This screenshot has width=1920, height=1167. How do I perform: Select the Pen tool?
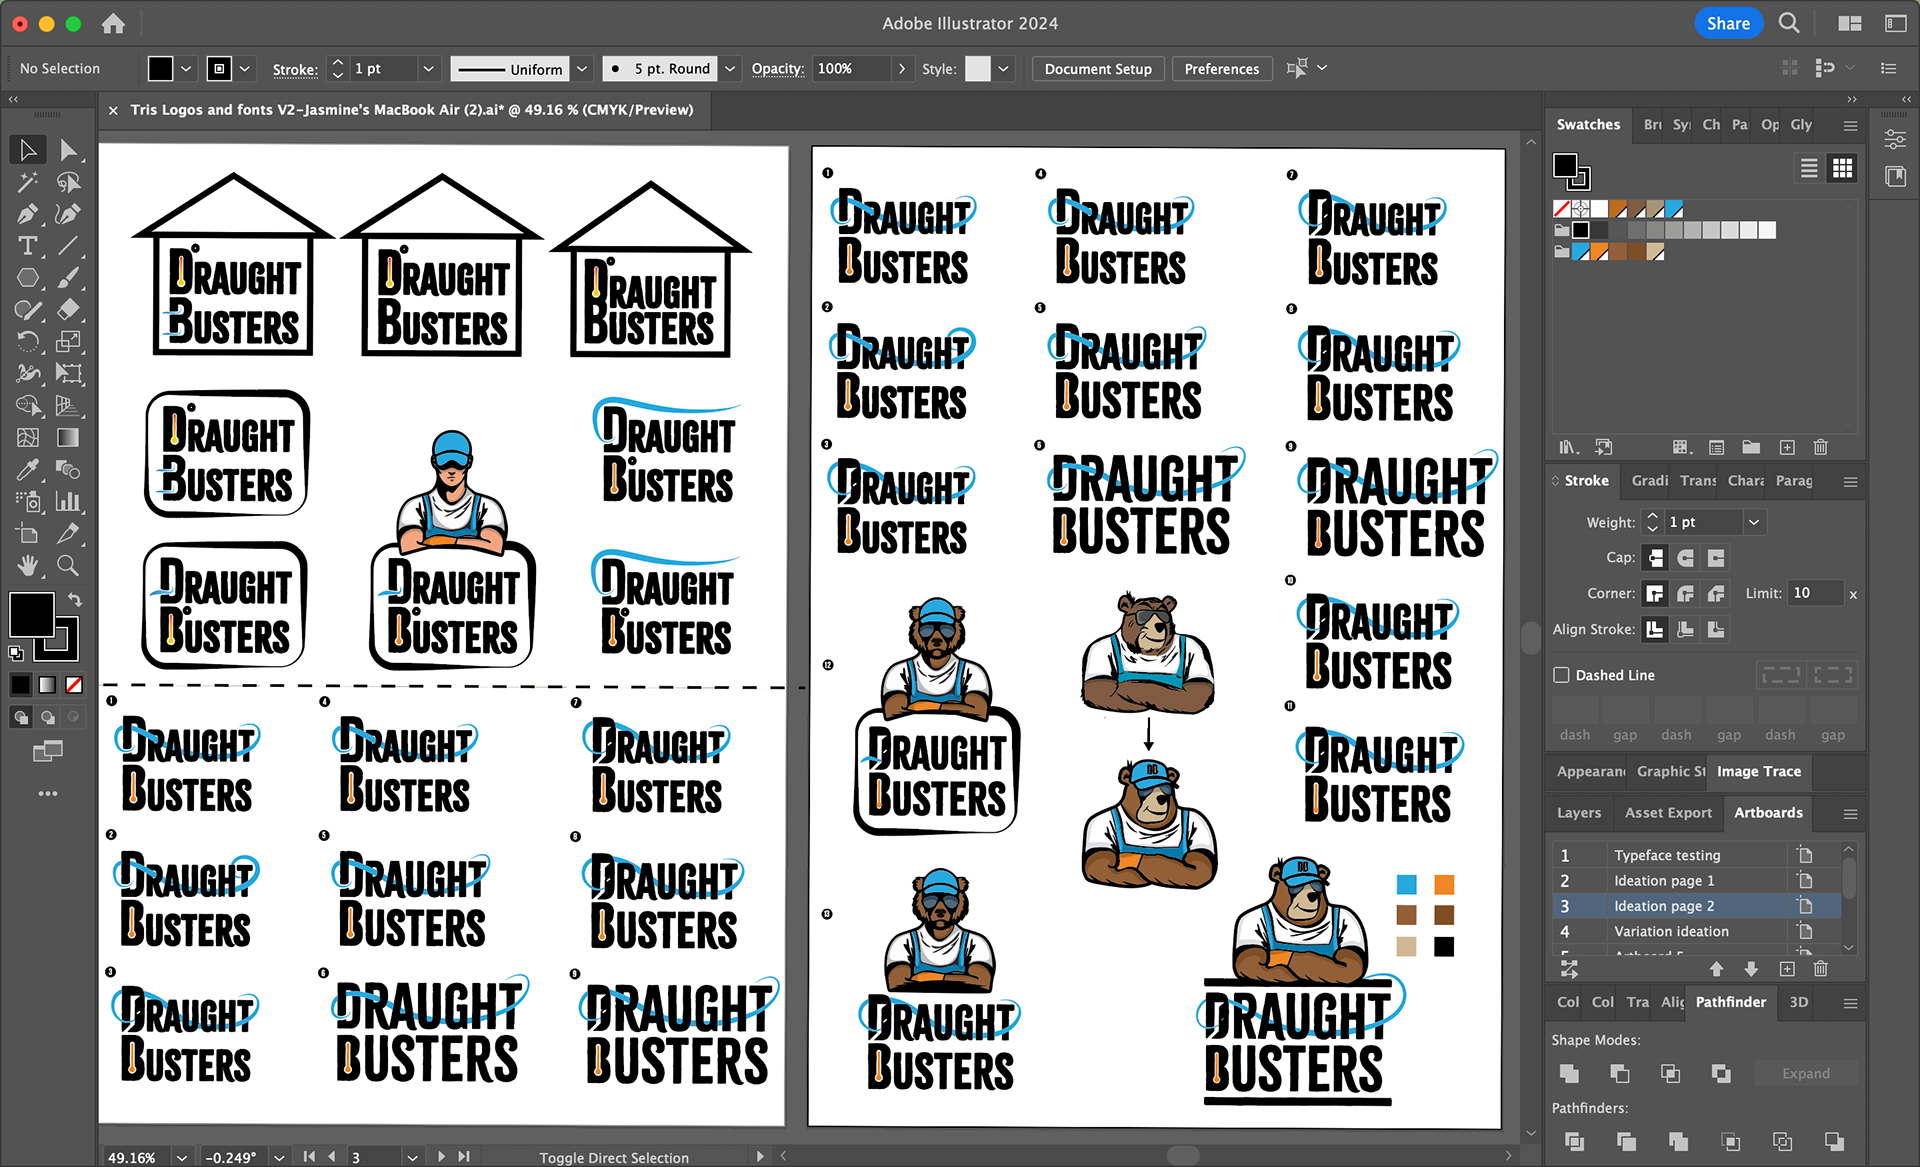click(x=28, y=214)
